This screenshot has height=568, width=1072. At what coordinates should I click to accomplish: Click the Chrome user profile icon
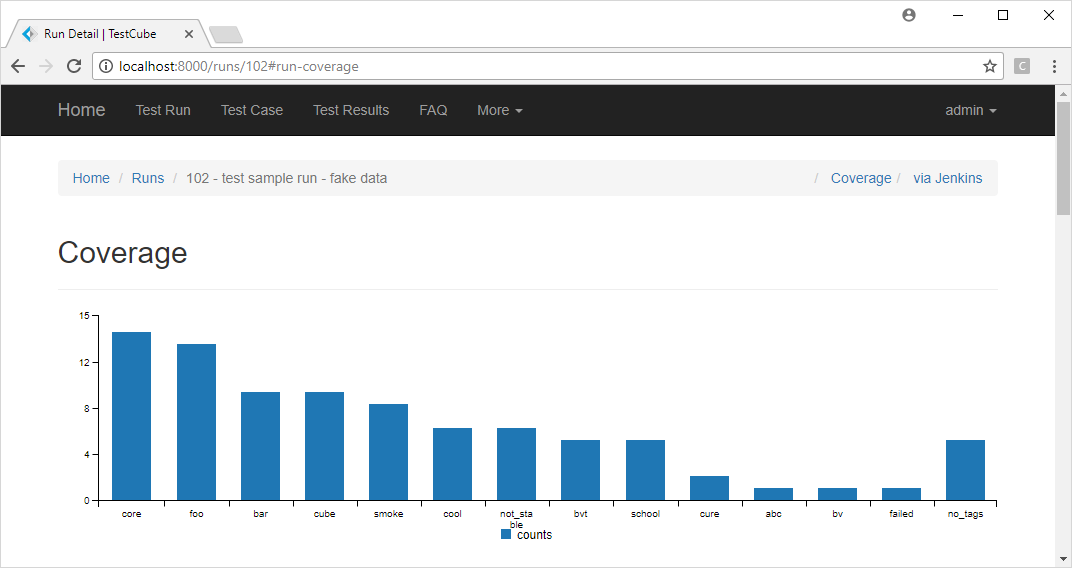pos(909,15)
